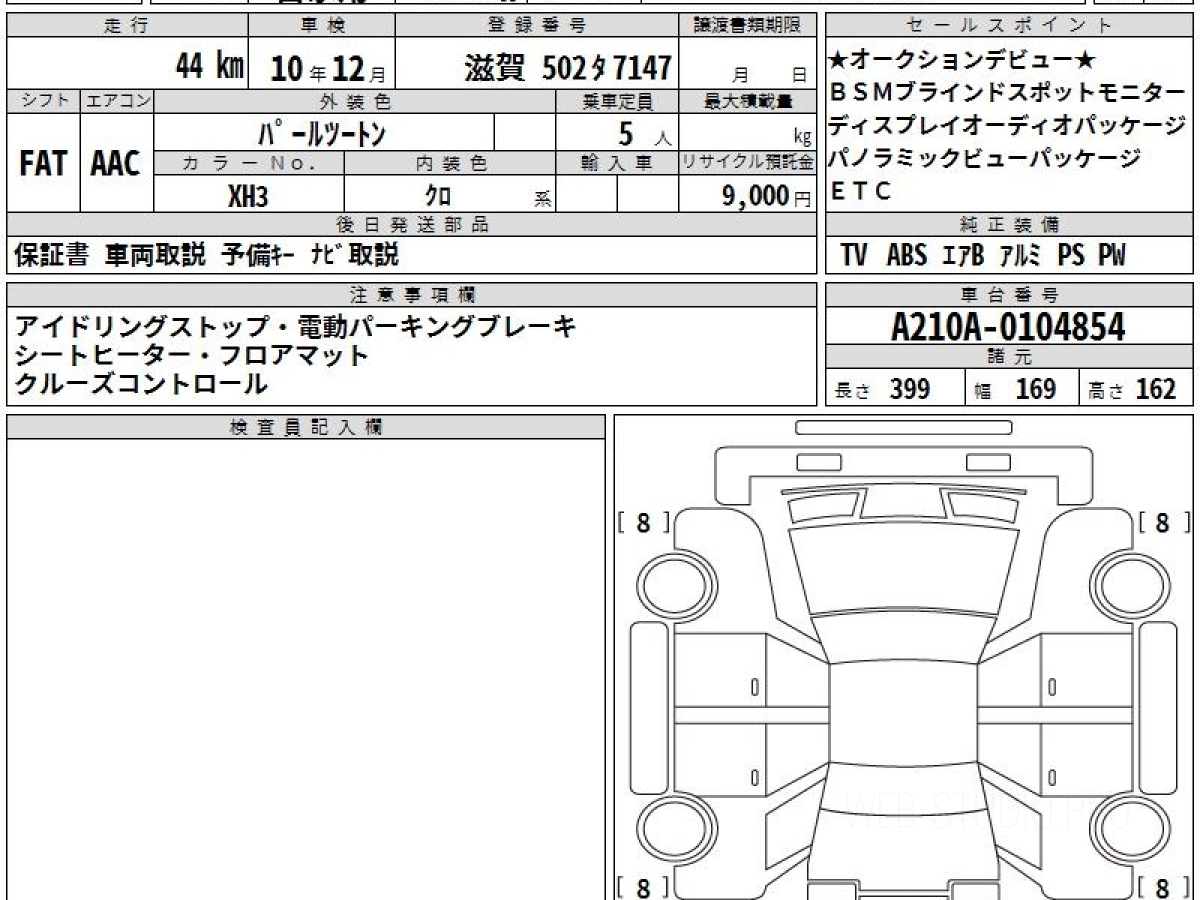Screen dimensions: 1200x900
Task: Click the 諸元 header
Action: coord(1009,357)
